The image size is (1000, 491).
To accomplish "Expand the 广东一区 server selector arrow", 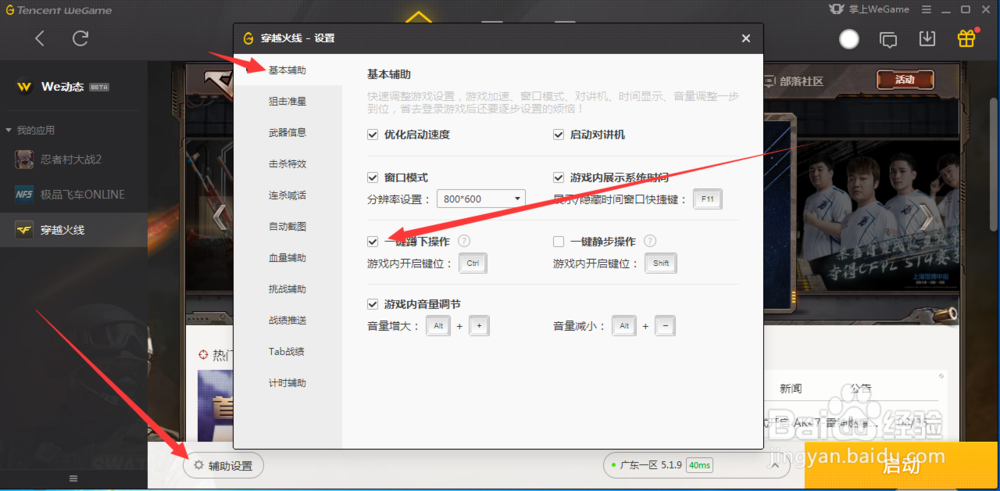I will click(x=775, y=465).
